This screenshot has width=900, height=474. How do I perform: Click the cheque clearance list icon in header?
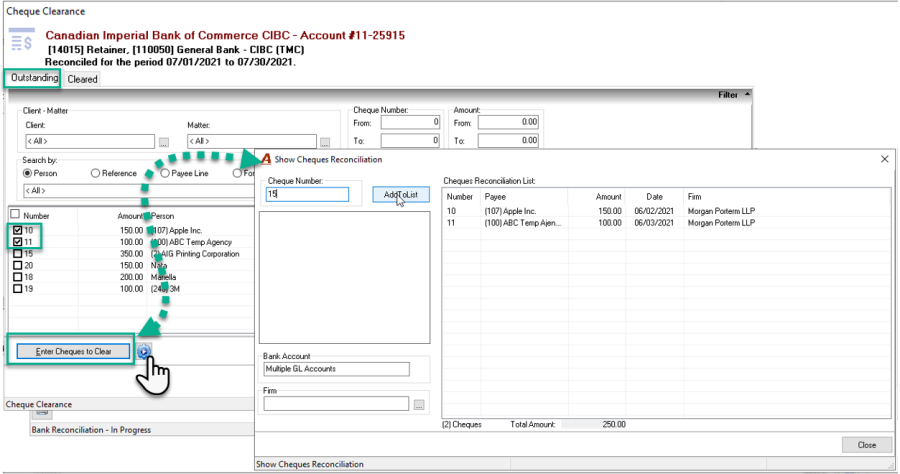pos(22,39)
